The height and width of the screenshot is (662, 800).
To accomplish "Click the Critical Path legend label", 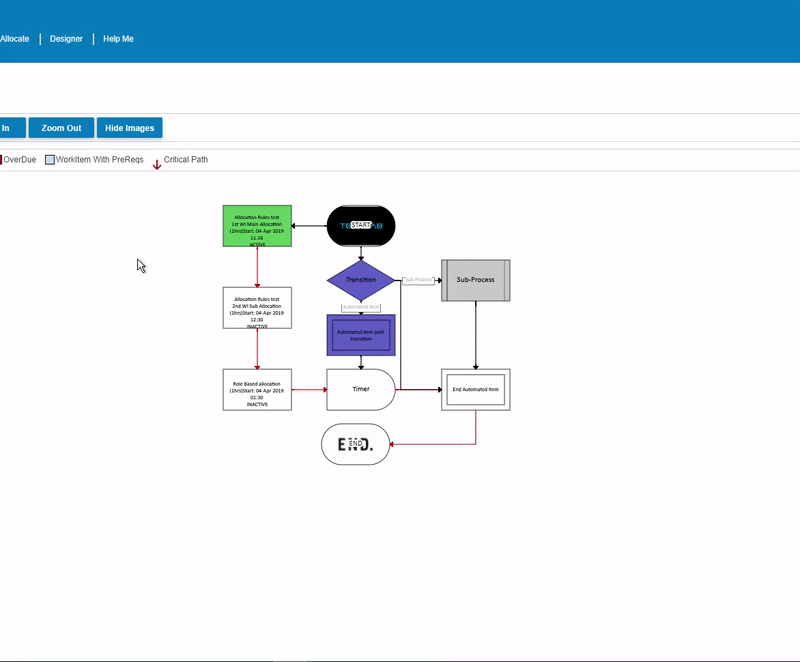I will click(x=186, y=160).
